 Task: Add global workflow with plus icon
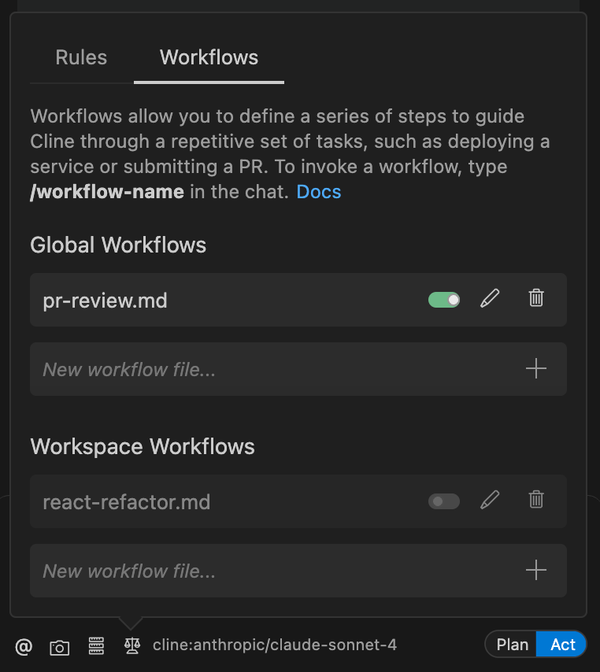(x=536, y=369)
